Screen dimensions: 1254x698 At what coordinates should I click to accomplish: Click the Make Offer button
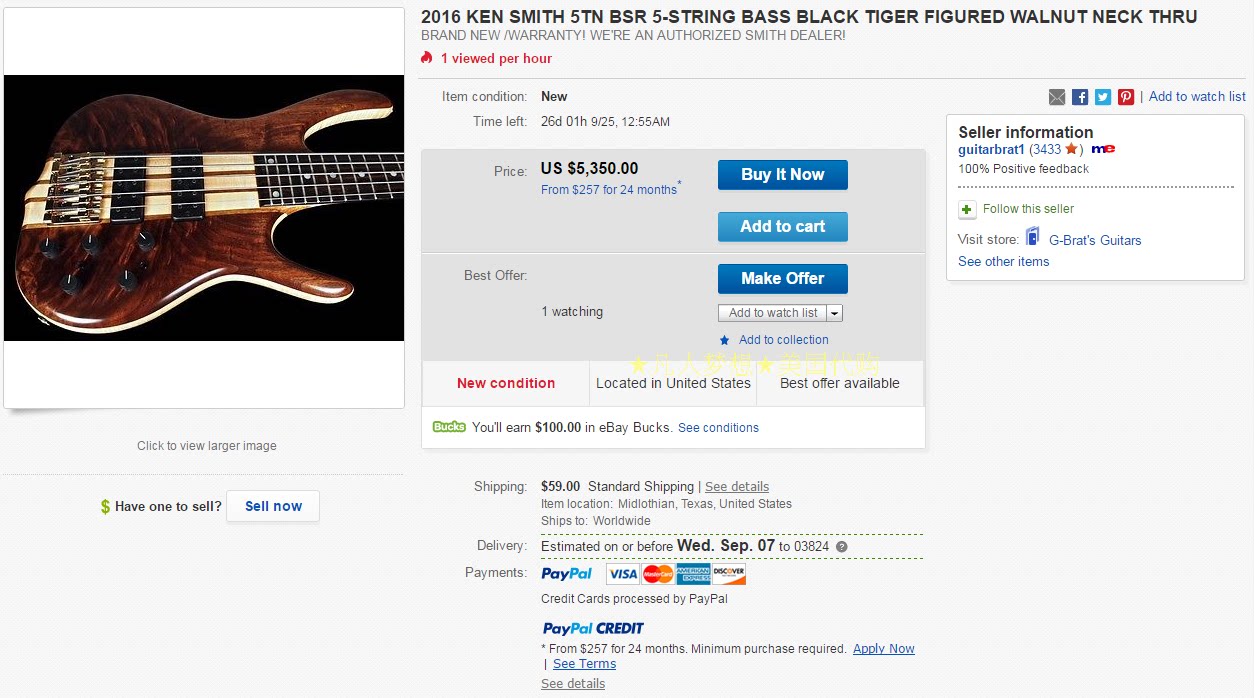[782, 279]
